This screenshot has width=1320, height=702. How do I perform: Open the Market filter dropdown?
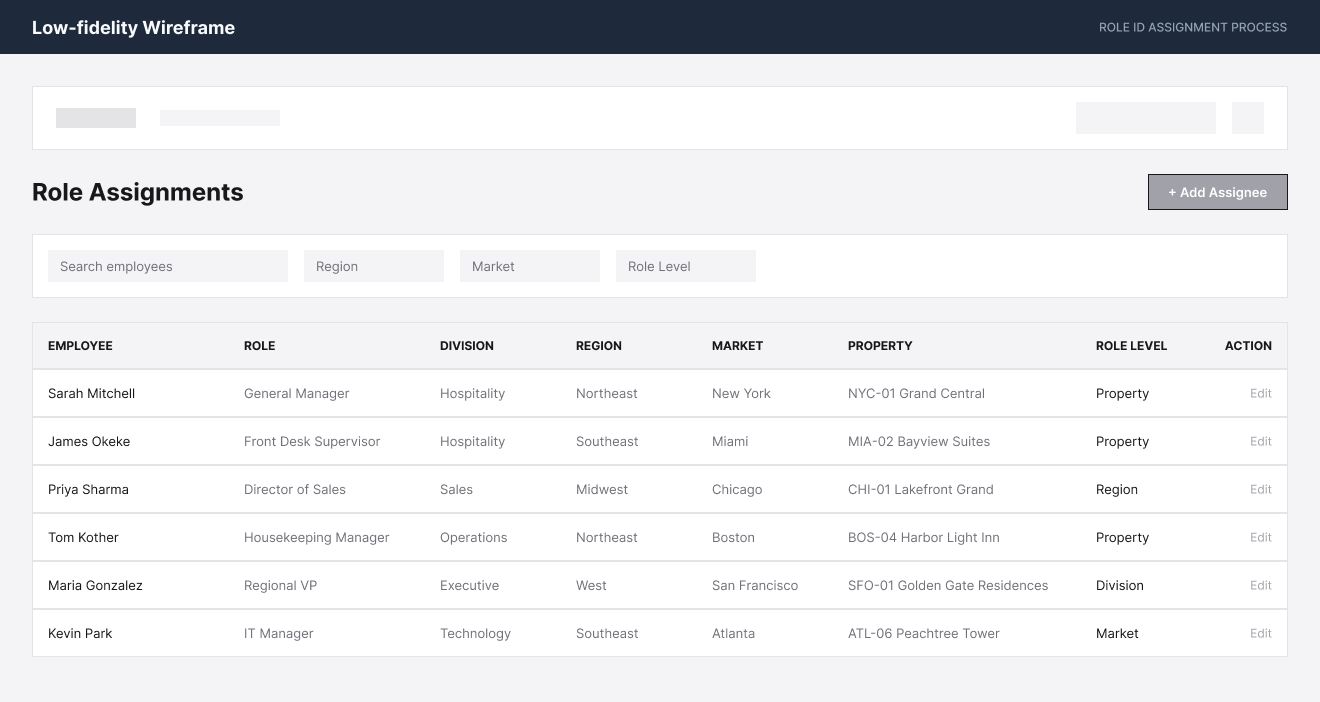(x=530, y=266)
